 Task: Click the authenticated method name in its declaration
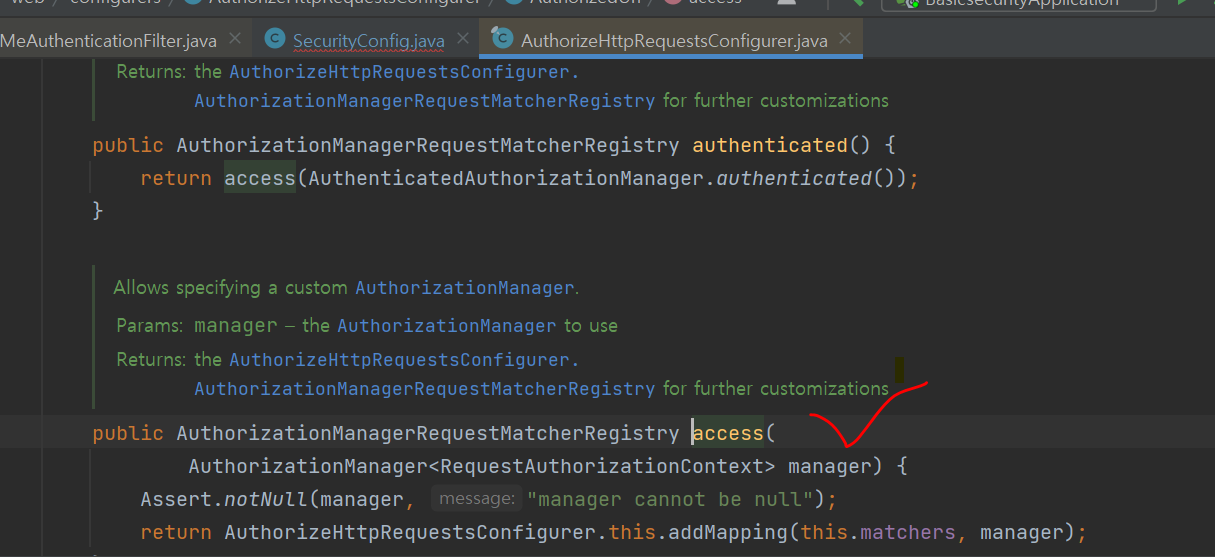pos(769,145)
